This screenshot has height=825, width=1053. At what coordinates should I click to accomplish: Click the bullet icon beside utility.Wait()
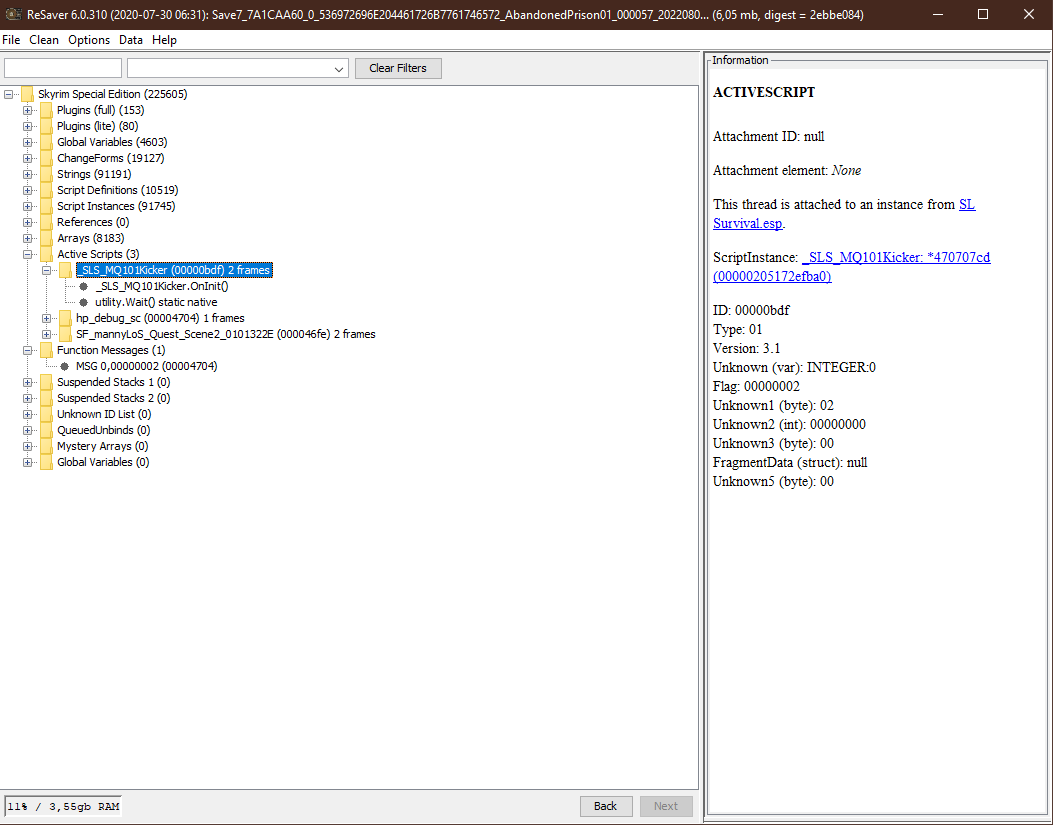83,302
